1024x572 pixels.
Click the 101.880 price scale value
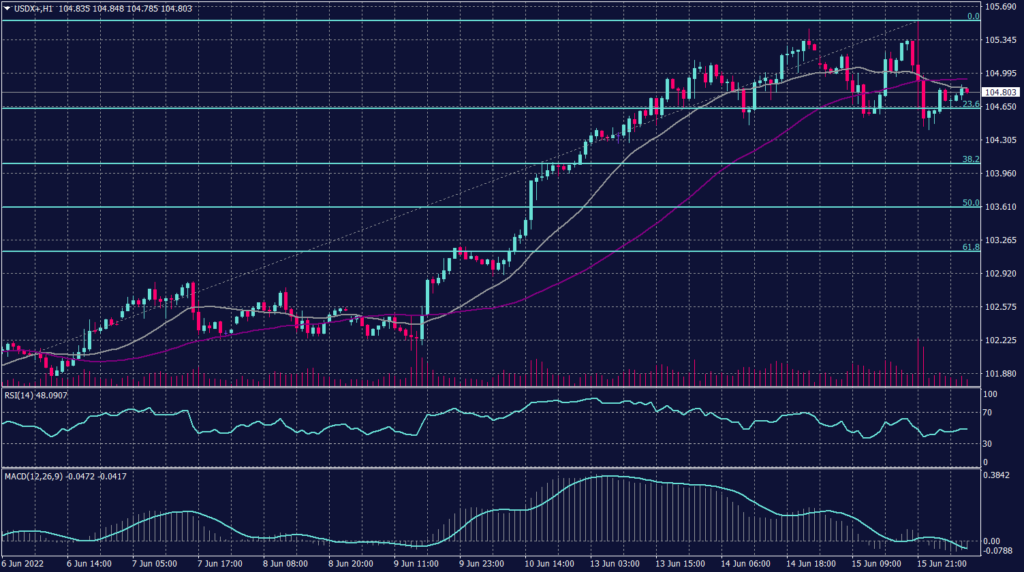(x=1002, y=375)
